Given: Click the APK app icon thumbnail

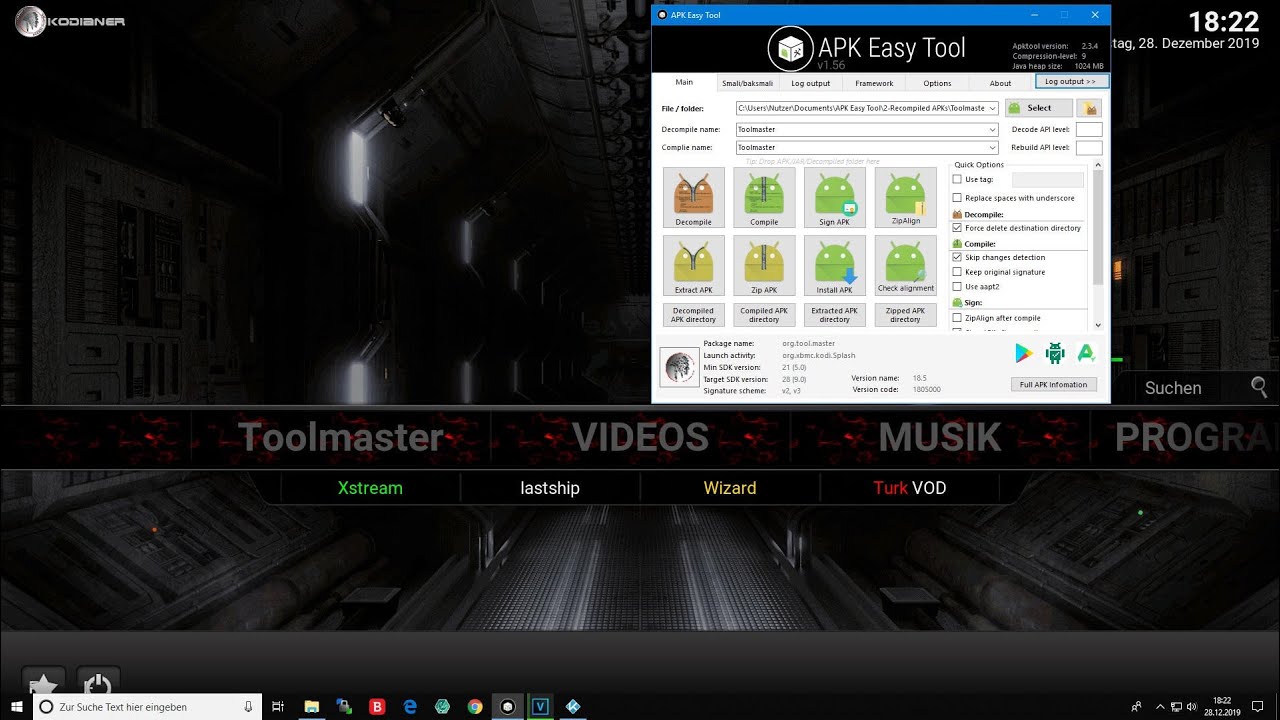Looking at the screenshot, I should (680, 367).
